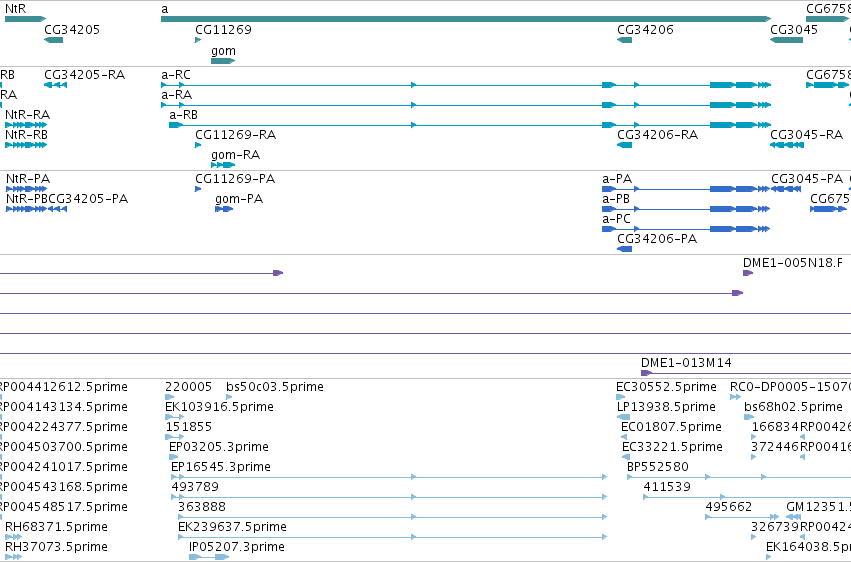Click the NtR gene label
Image resolution: width=851 pixels, height=562 pixels.
(15, 9)
